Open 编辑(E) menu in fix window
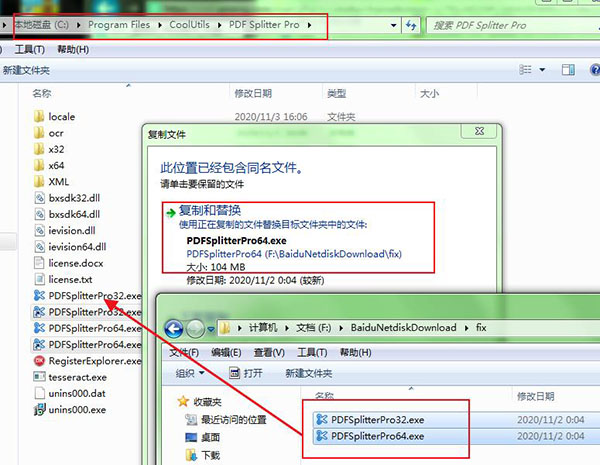600x465 pixels. pos(226,352)
